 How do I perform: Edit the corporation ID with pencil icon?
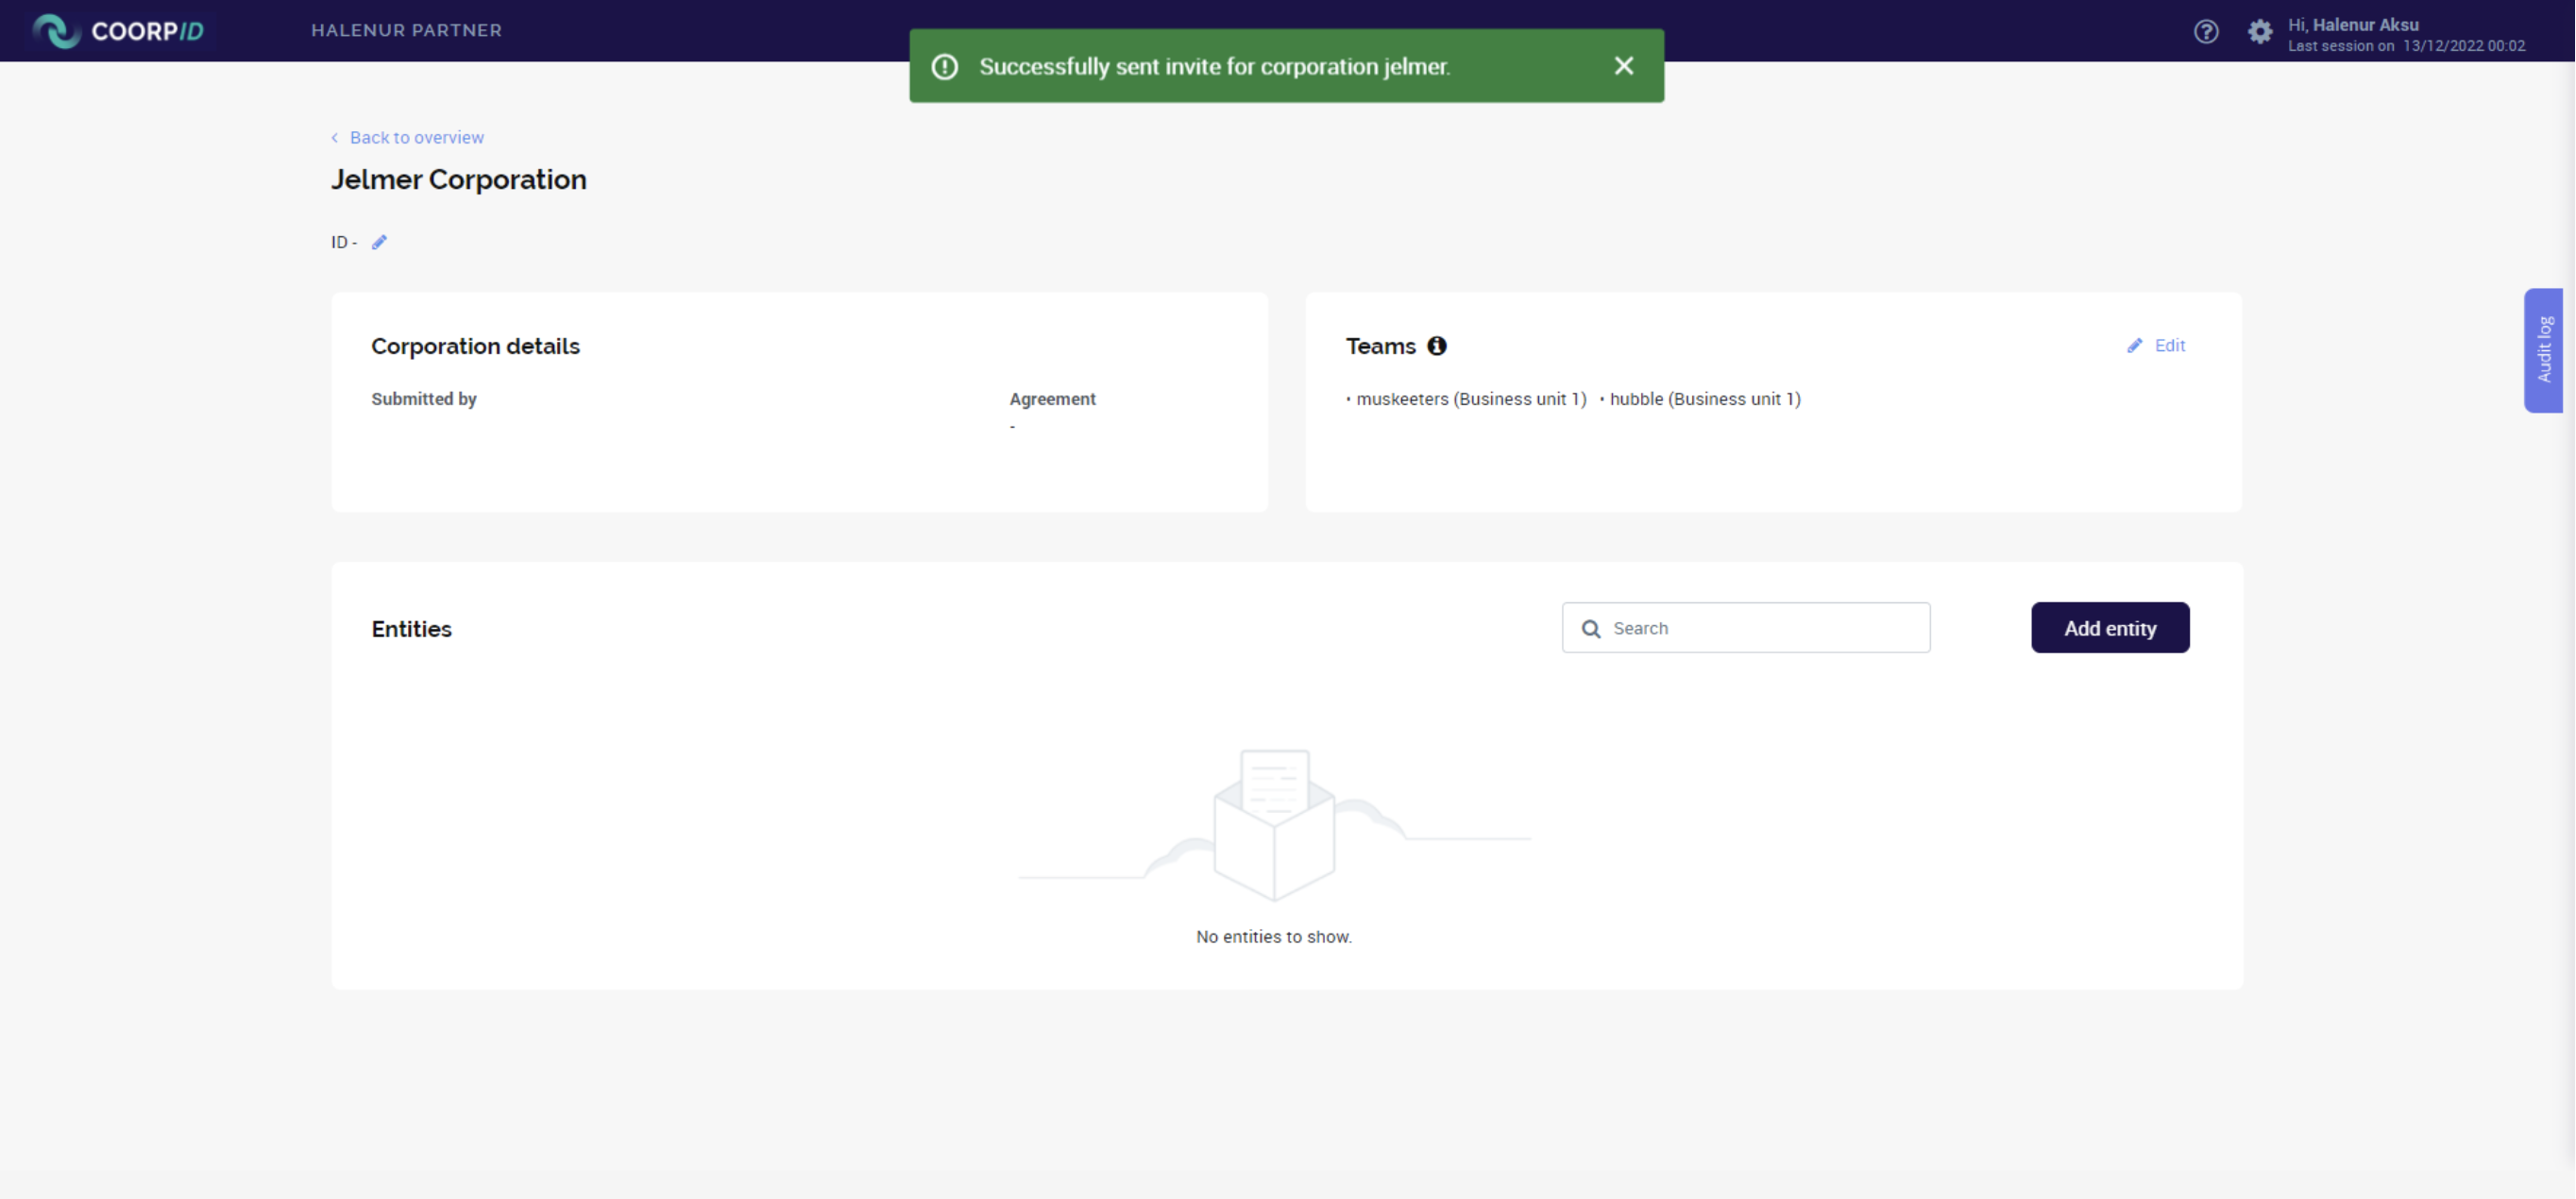click(379, 242)
